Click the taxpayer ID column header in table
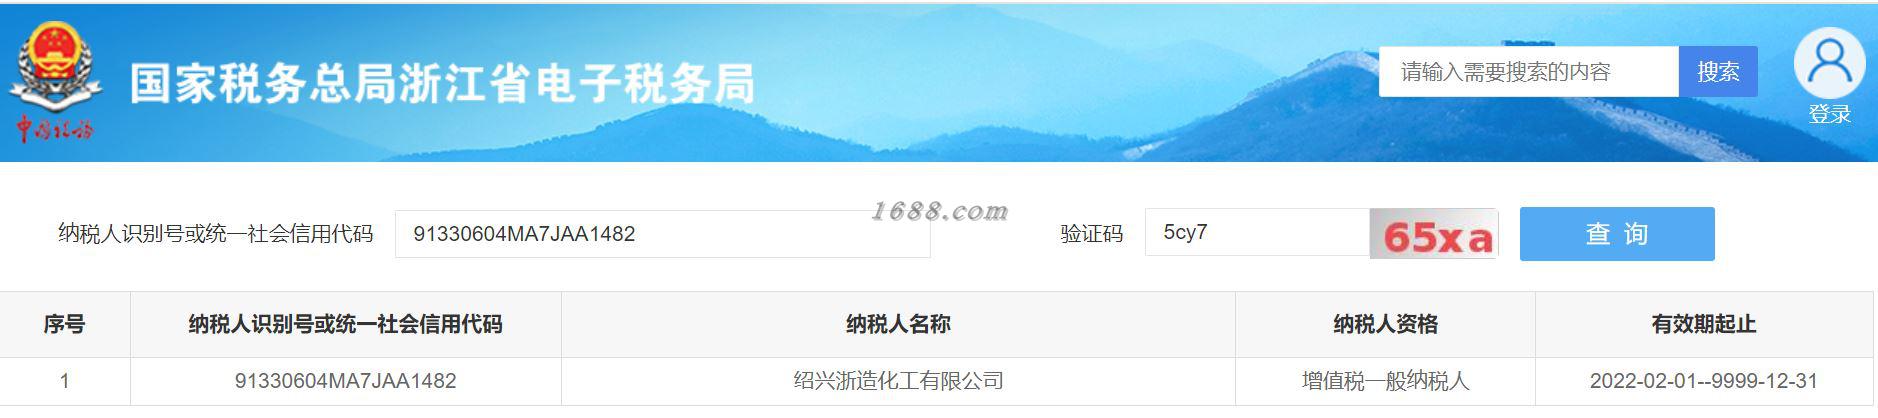 point(346,324)
